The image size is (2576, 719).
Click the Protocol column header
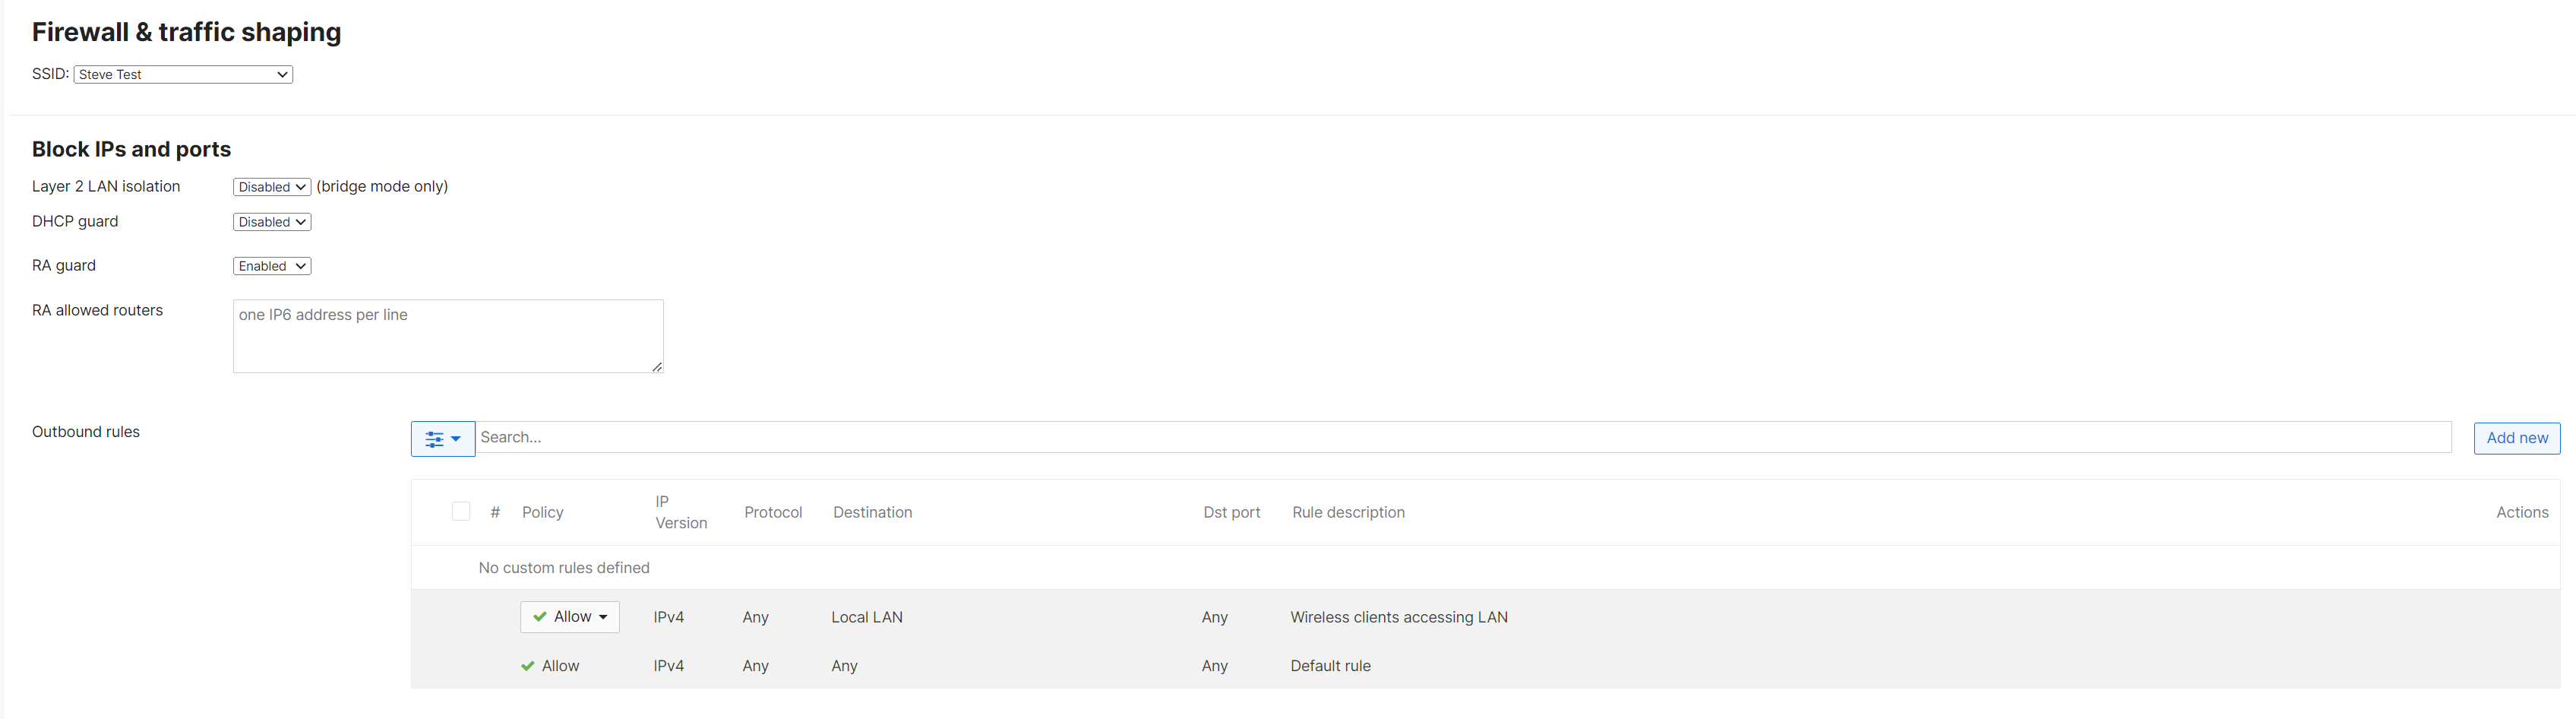coord(772,512)
